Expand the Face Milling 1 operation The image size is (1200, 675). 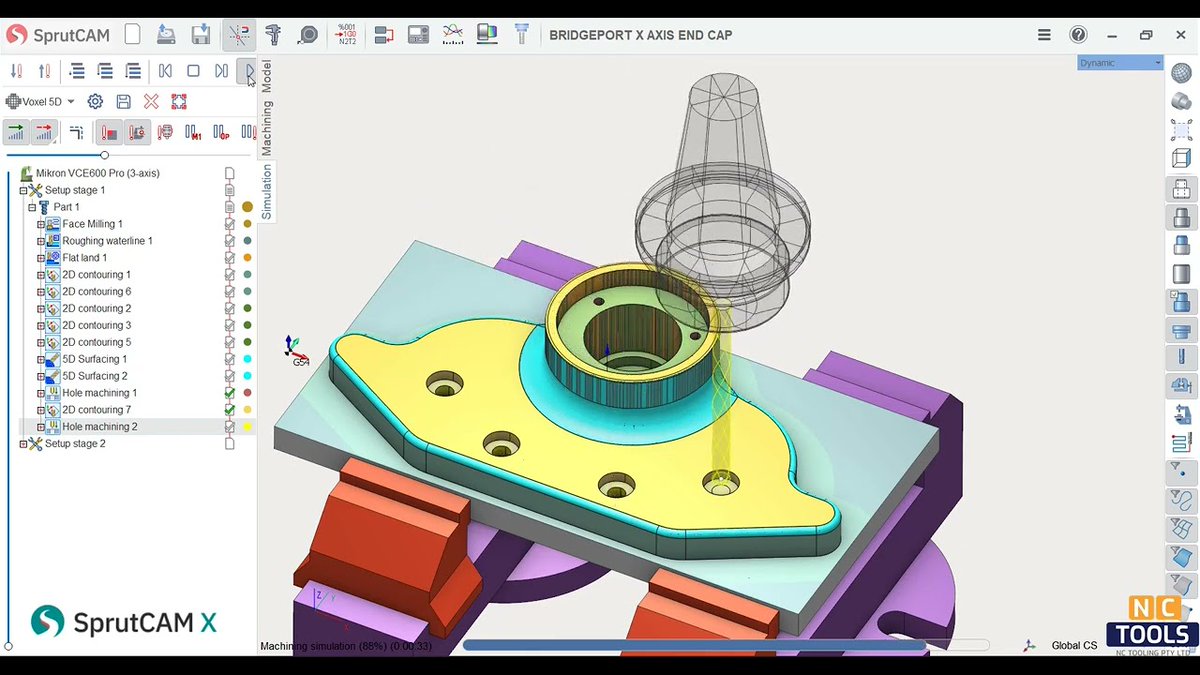pos(41,224)
